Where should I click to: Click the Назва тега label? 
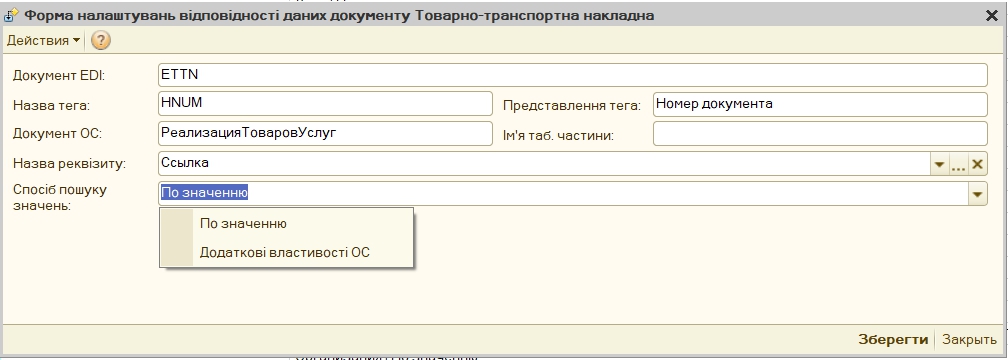(x=51, y=105)
